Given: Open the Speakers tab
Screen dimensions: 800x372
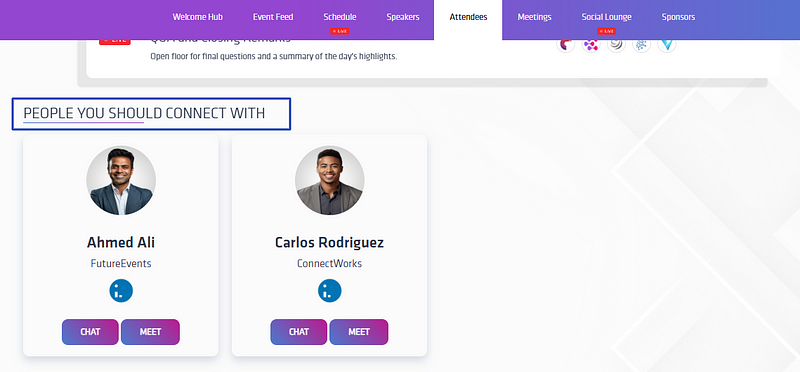Looking at the screenshot, I should [x=403, y=17].
